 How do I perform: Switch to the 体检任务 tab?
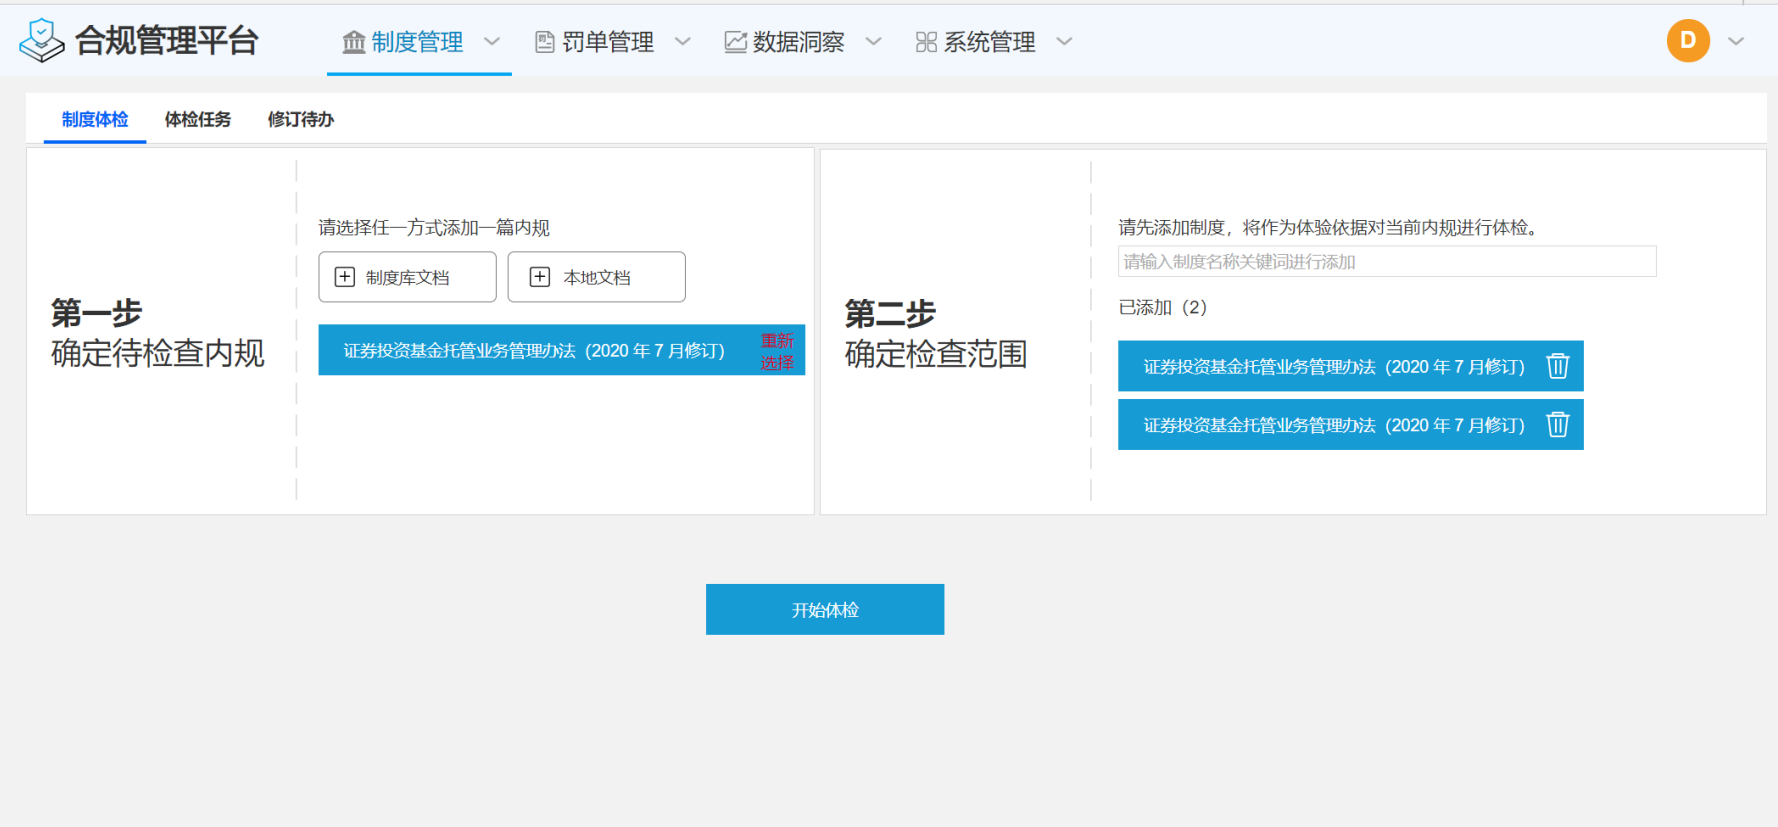point(198,120)
